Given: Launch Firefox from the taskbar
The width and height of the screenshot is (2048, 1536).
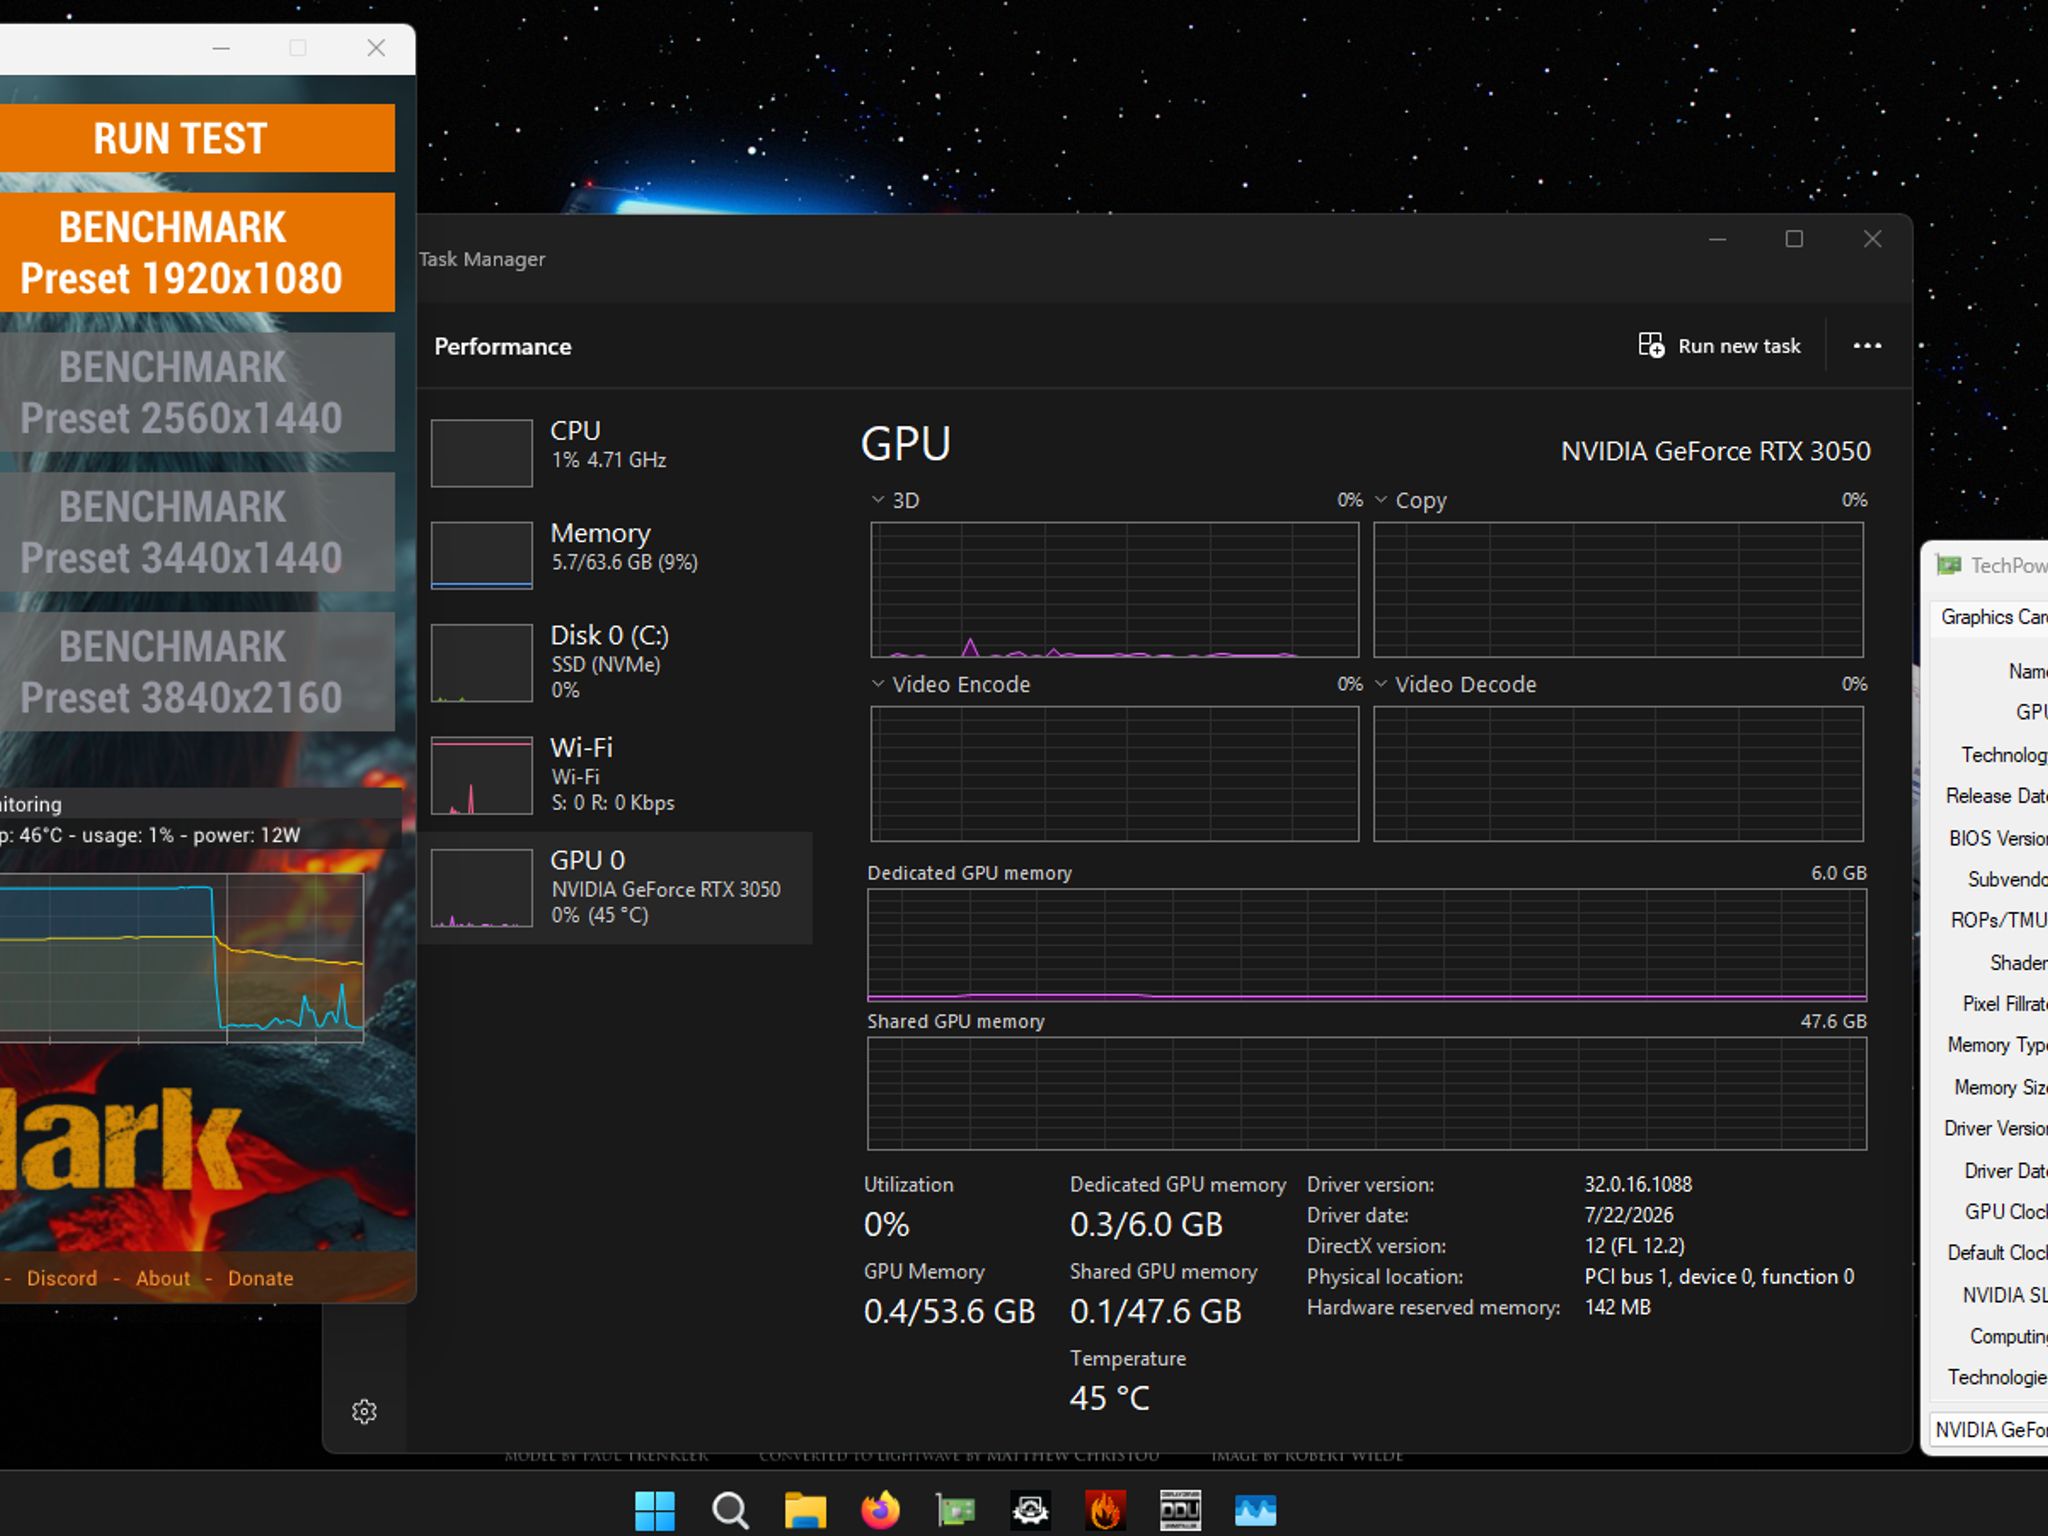Looking at the screenshot, I should coord(880,1510).
